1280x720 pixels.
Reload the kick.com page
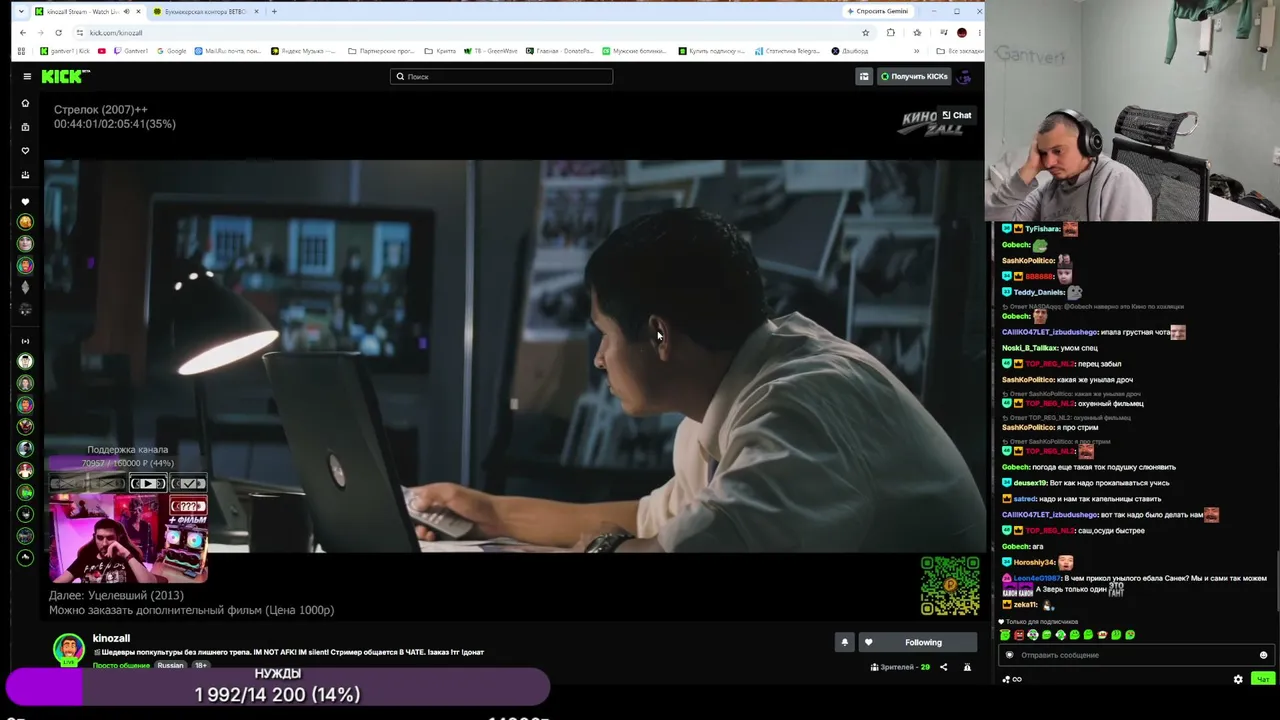58,32
